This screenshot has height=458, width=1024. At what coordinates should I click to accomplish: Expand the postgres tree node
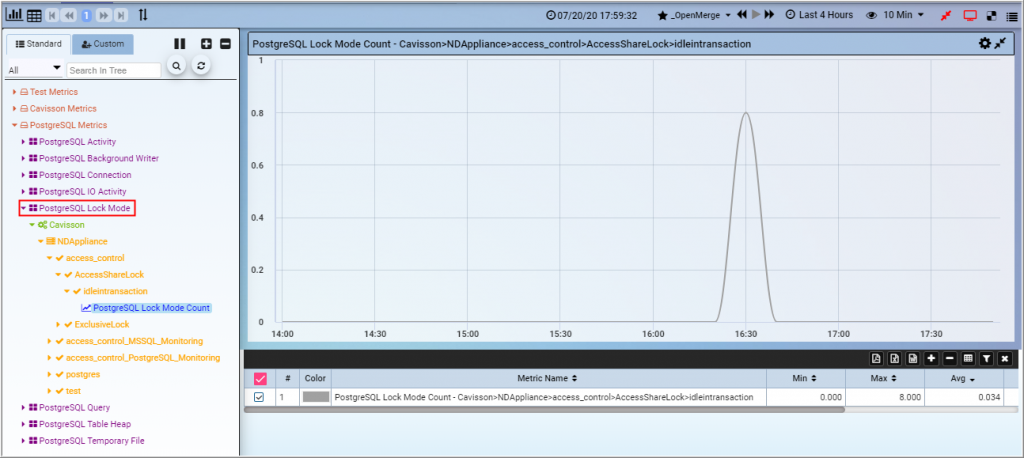tap(49, 374)
